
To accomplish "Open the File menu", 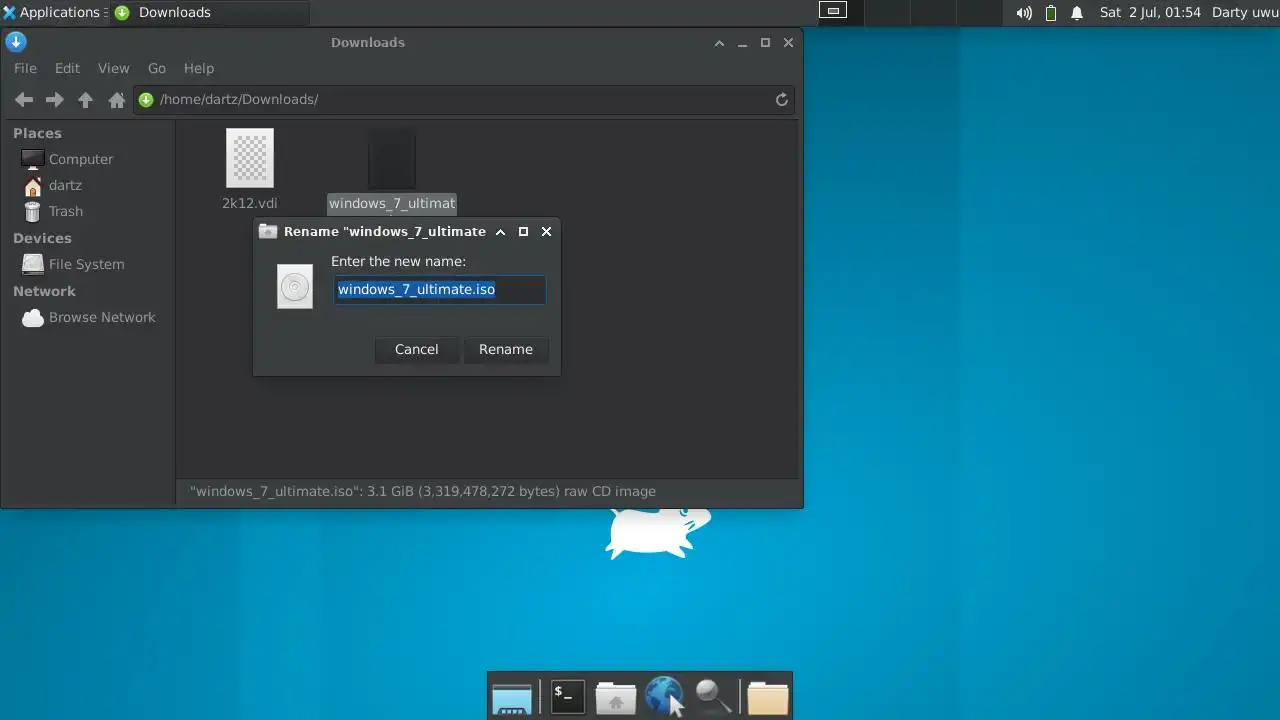I will click(x=25, y=68).
